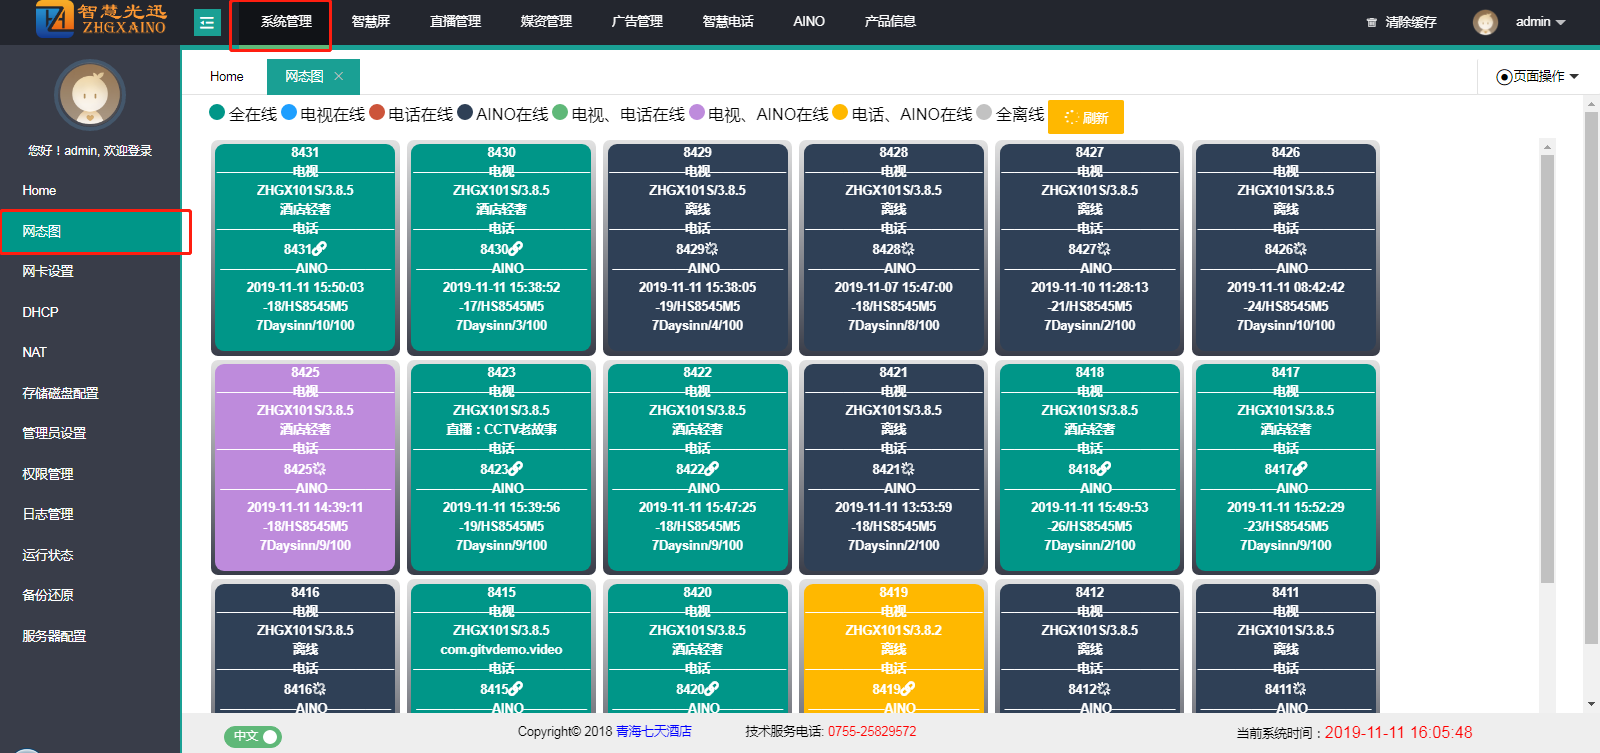Click the disconnected icon beside phone 8429
The height and width of the screenshot is (753, 1600).
point(711,249)
